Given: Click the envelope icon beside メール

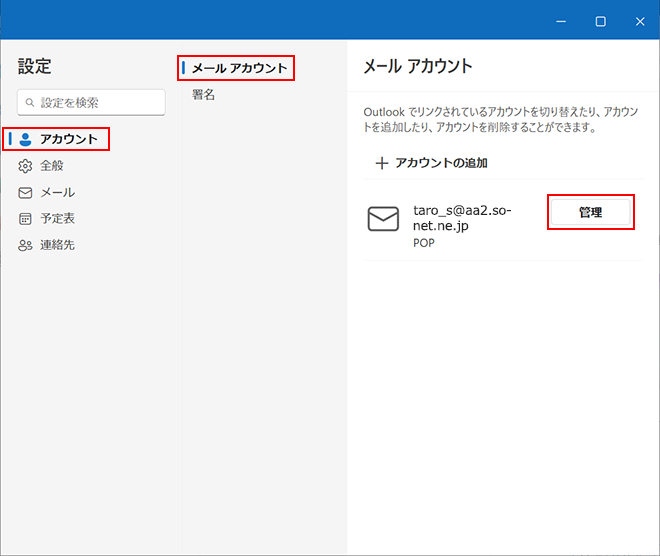Looking at the screenshot, I should point(26,192).
